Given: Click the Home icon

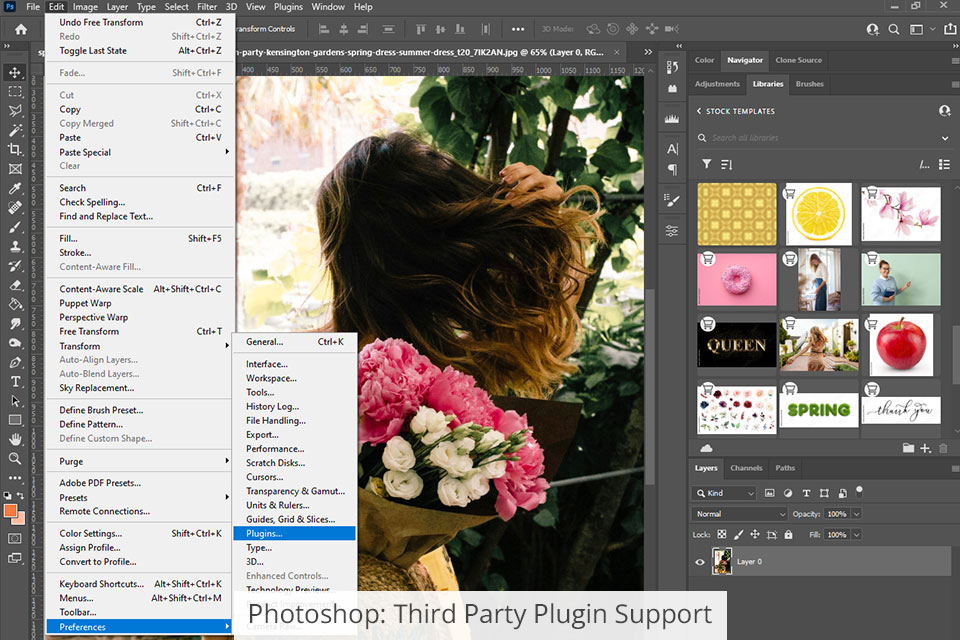Looking at the screenshot, I should coord(21,29).
